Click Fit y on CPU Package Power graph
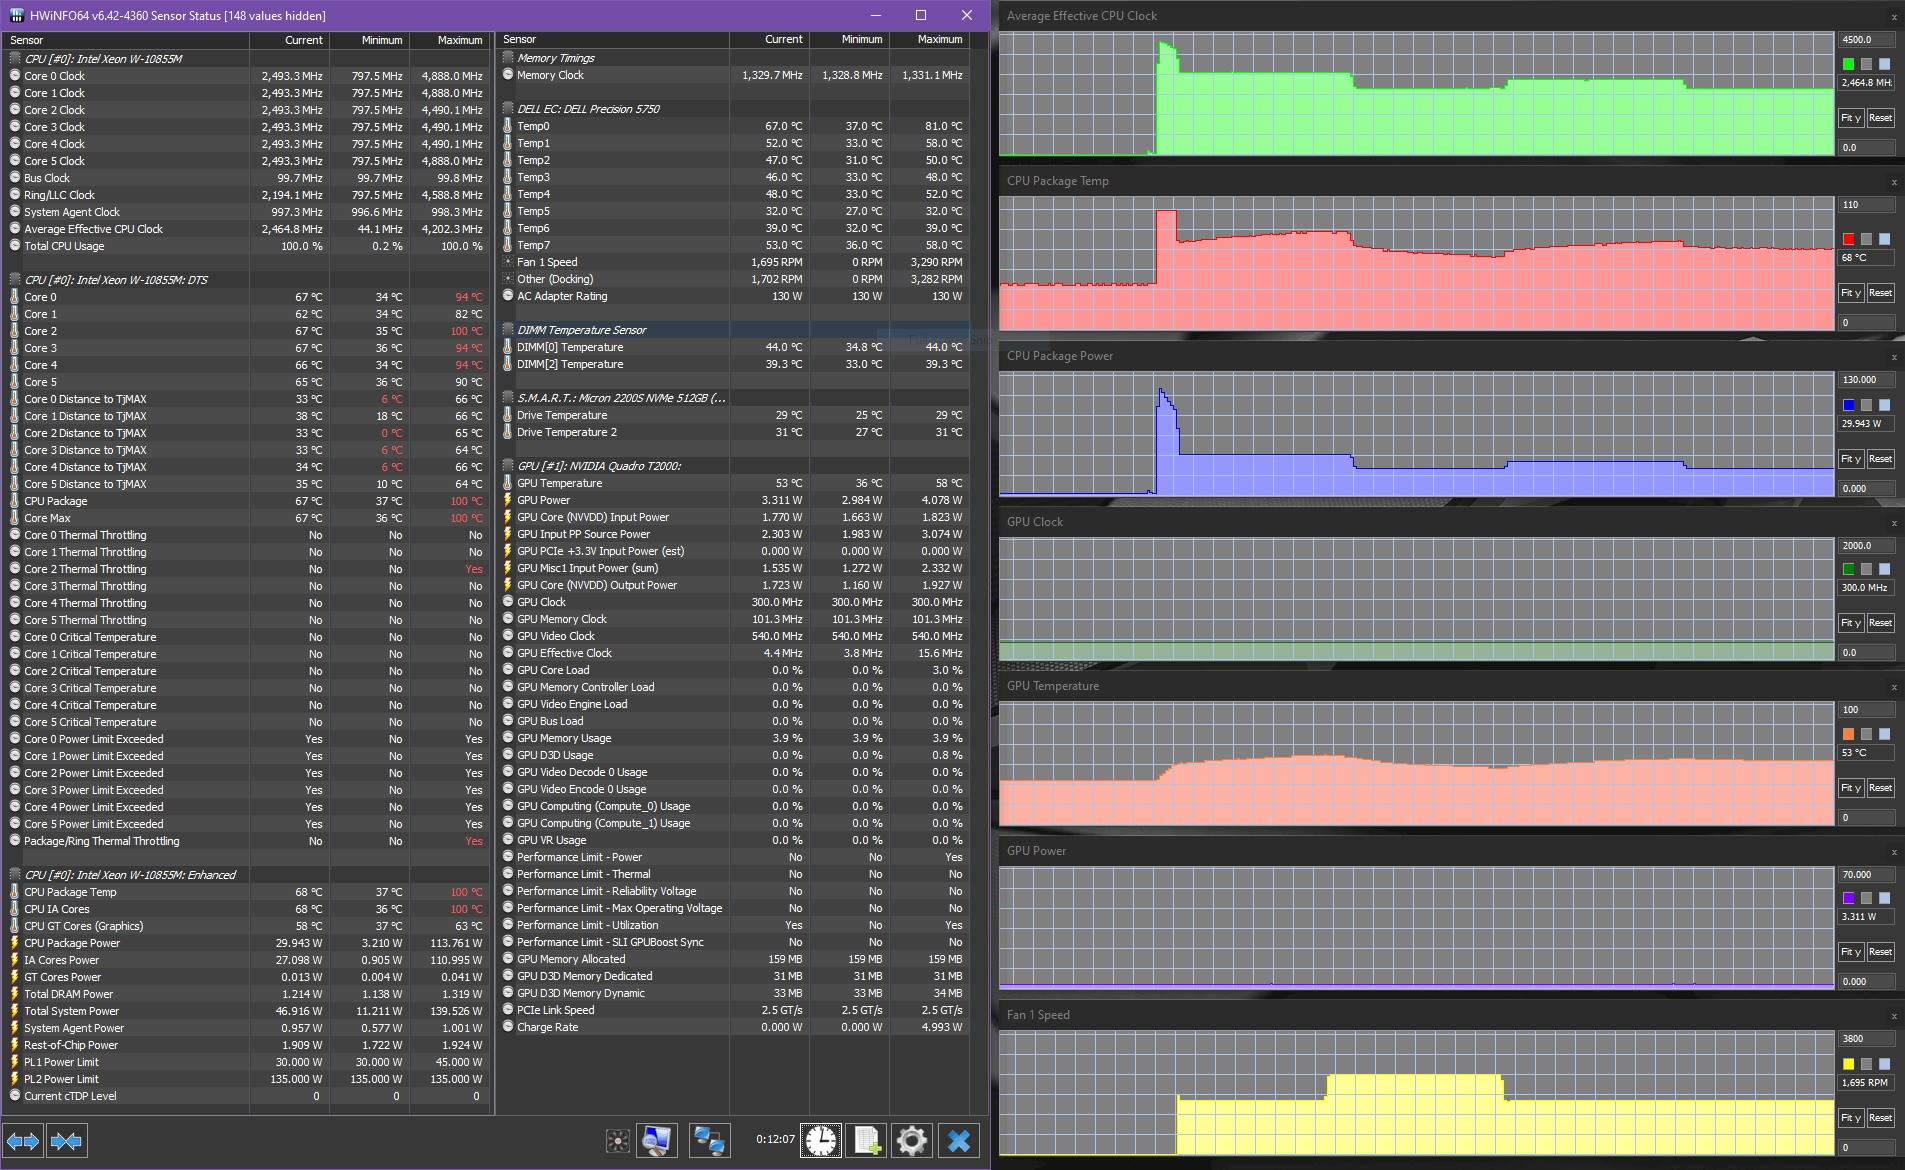The width and height of the screenshot is (1905, 1170). (1852, 459)
